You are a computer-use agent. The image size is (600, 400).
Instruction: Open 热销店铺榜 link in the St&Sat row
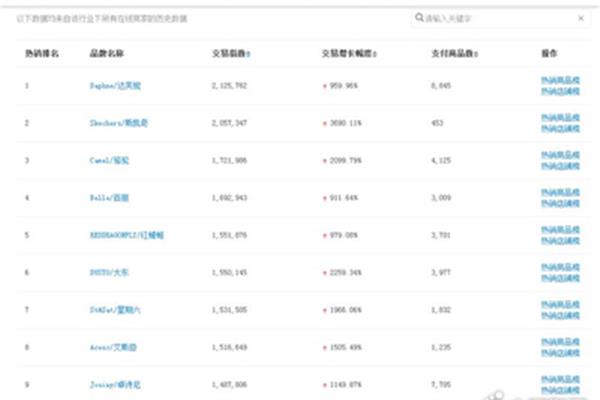560,315
